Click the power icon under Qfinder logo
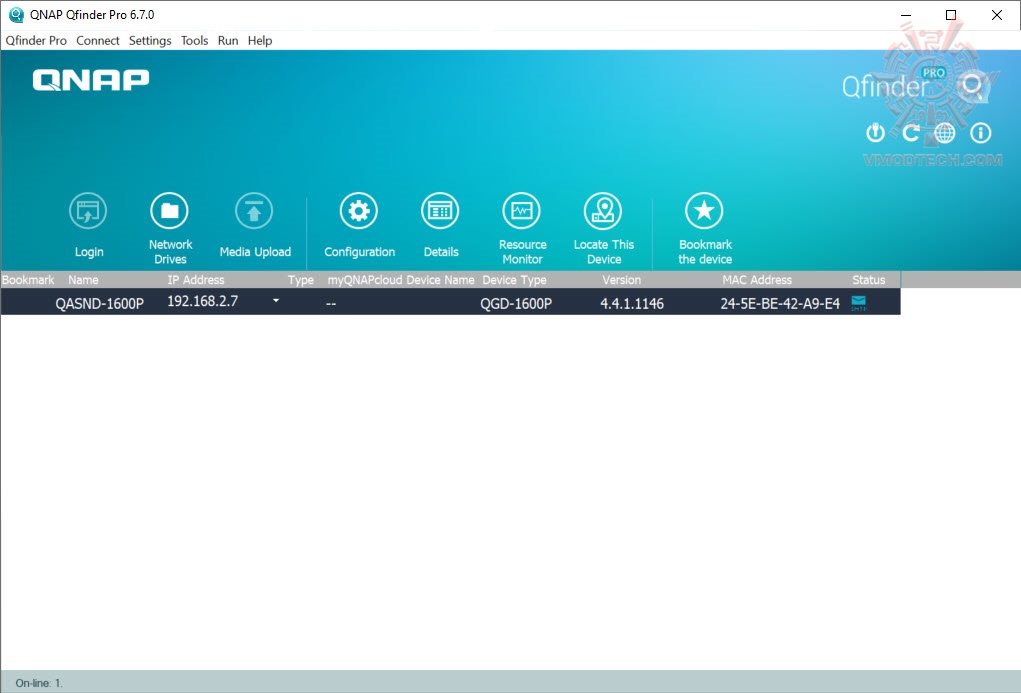 click(x=875, y=133)
